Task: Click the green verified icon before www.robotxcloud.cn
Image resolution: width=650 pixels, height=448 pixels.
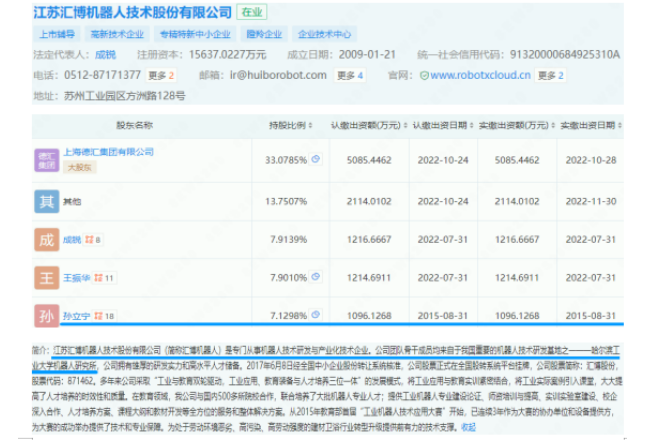Action: [424, 75]
